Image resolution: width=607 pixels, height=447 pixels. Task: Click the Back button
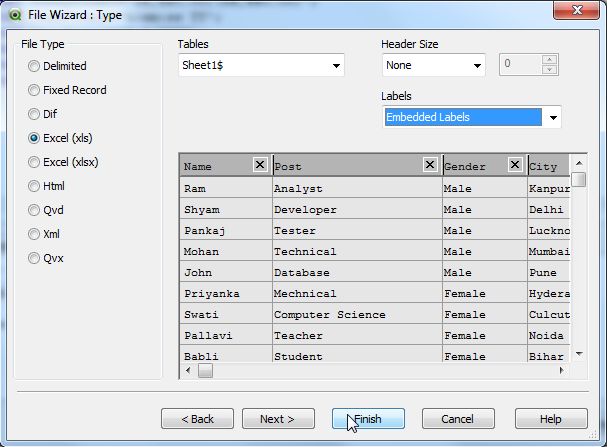pos(197,419)
